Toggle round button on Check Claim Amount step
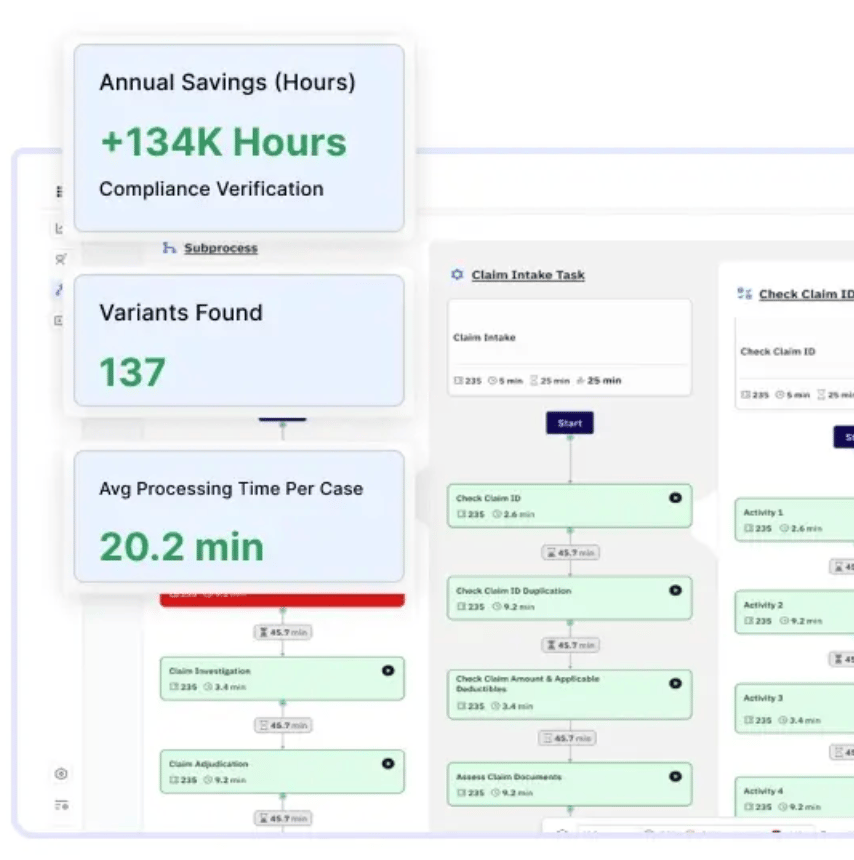This screenshot has height=860, width=854. click(675, 683)
